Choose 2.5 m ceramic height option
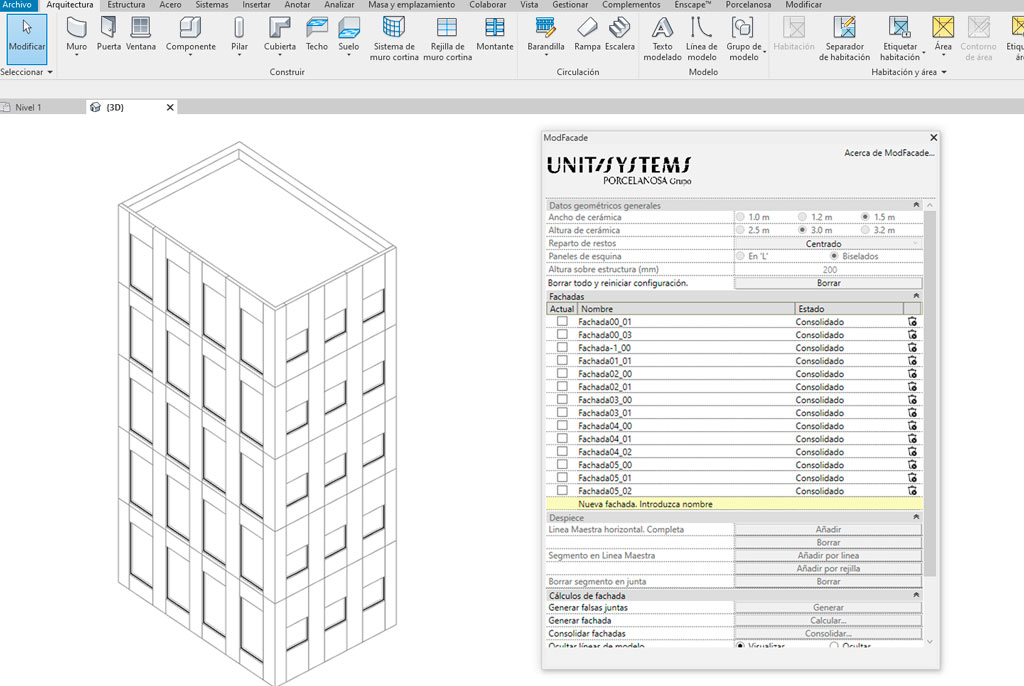 pyautogui.click(x=740, y=230)
